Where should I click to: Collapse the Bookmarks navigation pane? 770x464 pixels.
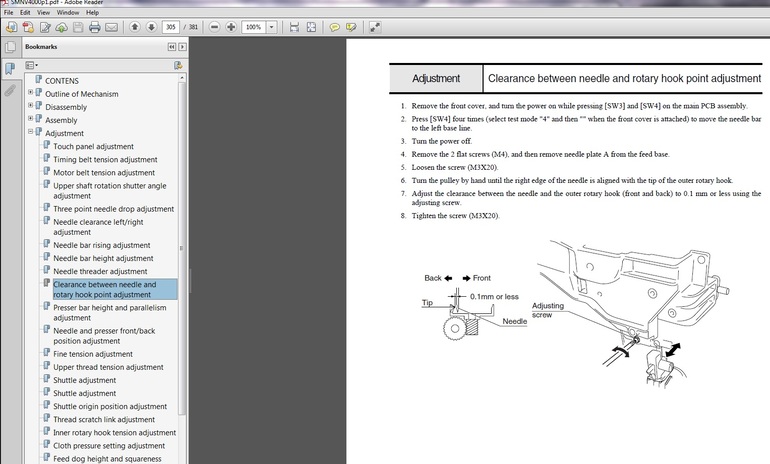pos(171,47)
